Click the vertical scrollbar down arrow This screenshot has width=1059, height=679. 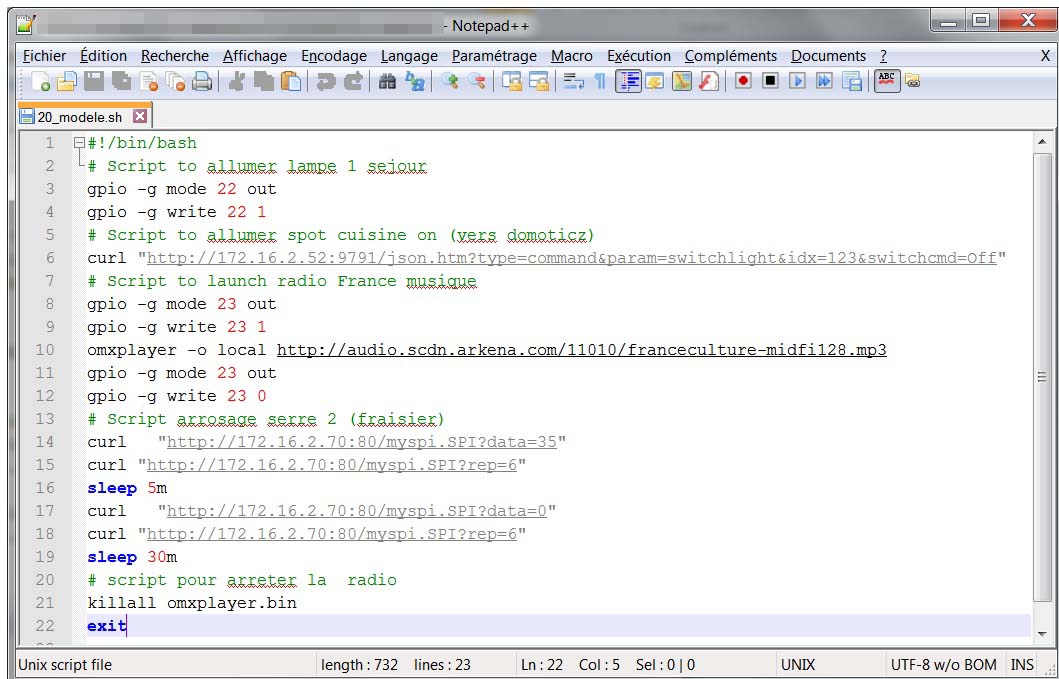[1041, 634]
